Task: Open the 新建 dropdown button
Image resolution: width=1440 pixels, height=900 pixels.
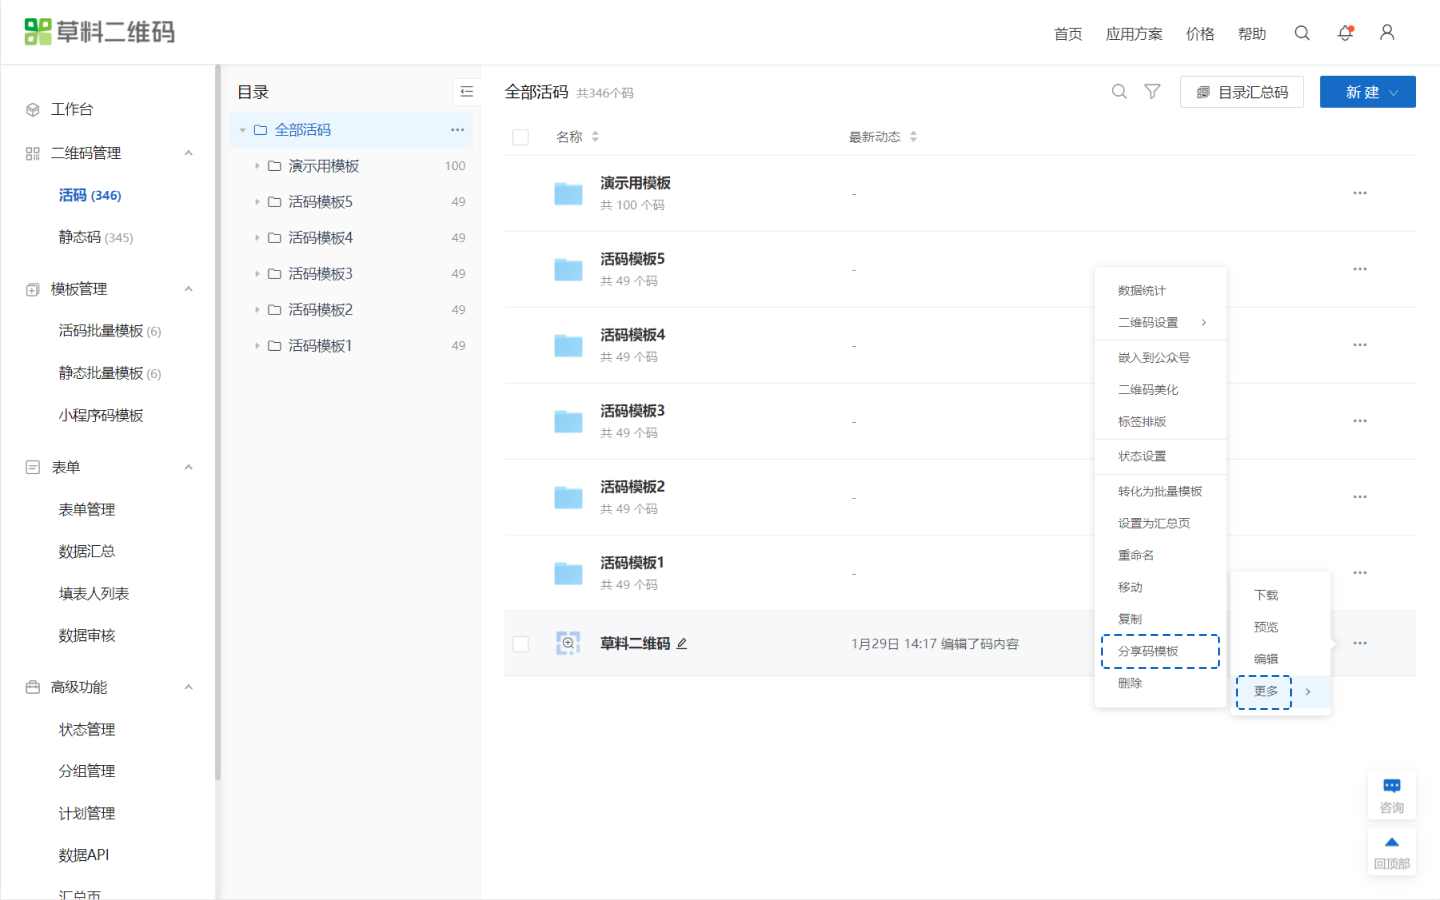Action: tap(1367, 92)
